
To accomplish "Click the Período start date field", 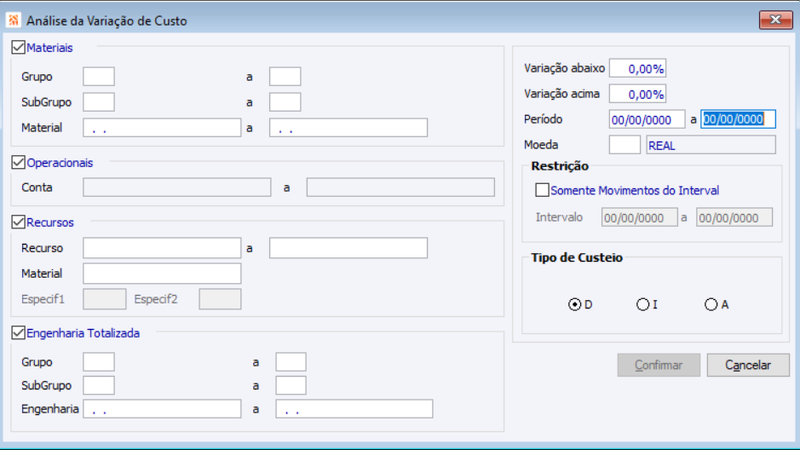I will 647,119.
